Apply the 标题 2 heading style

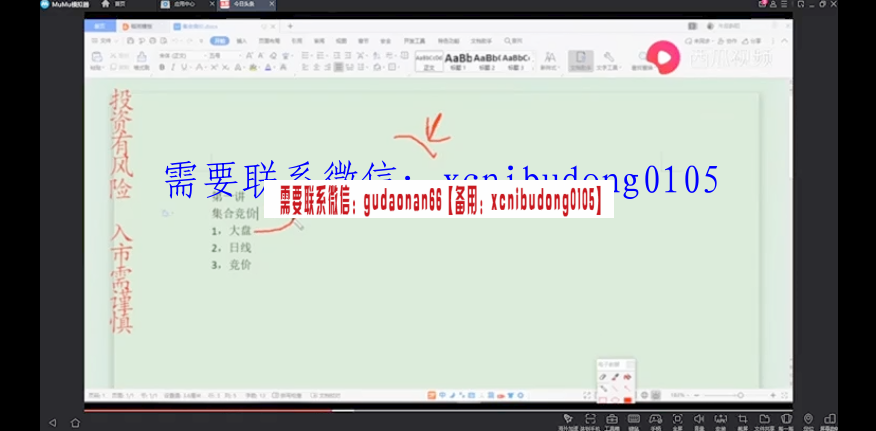click(x=487, y=61)
